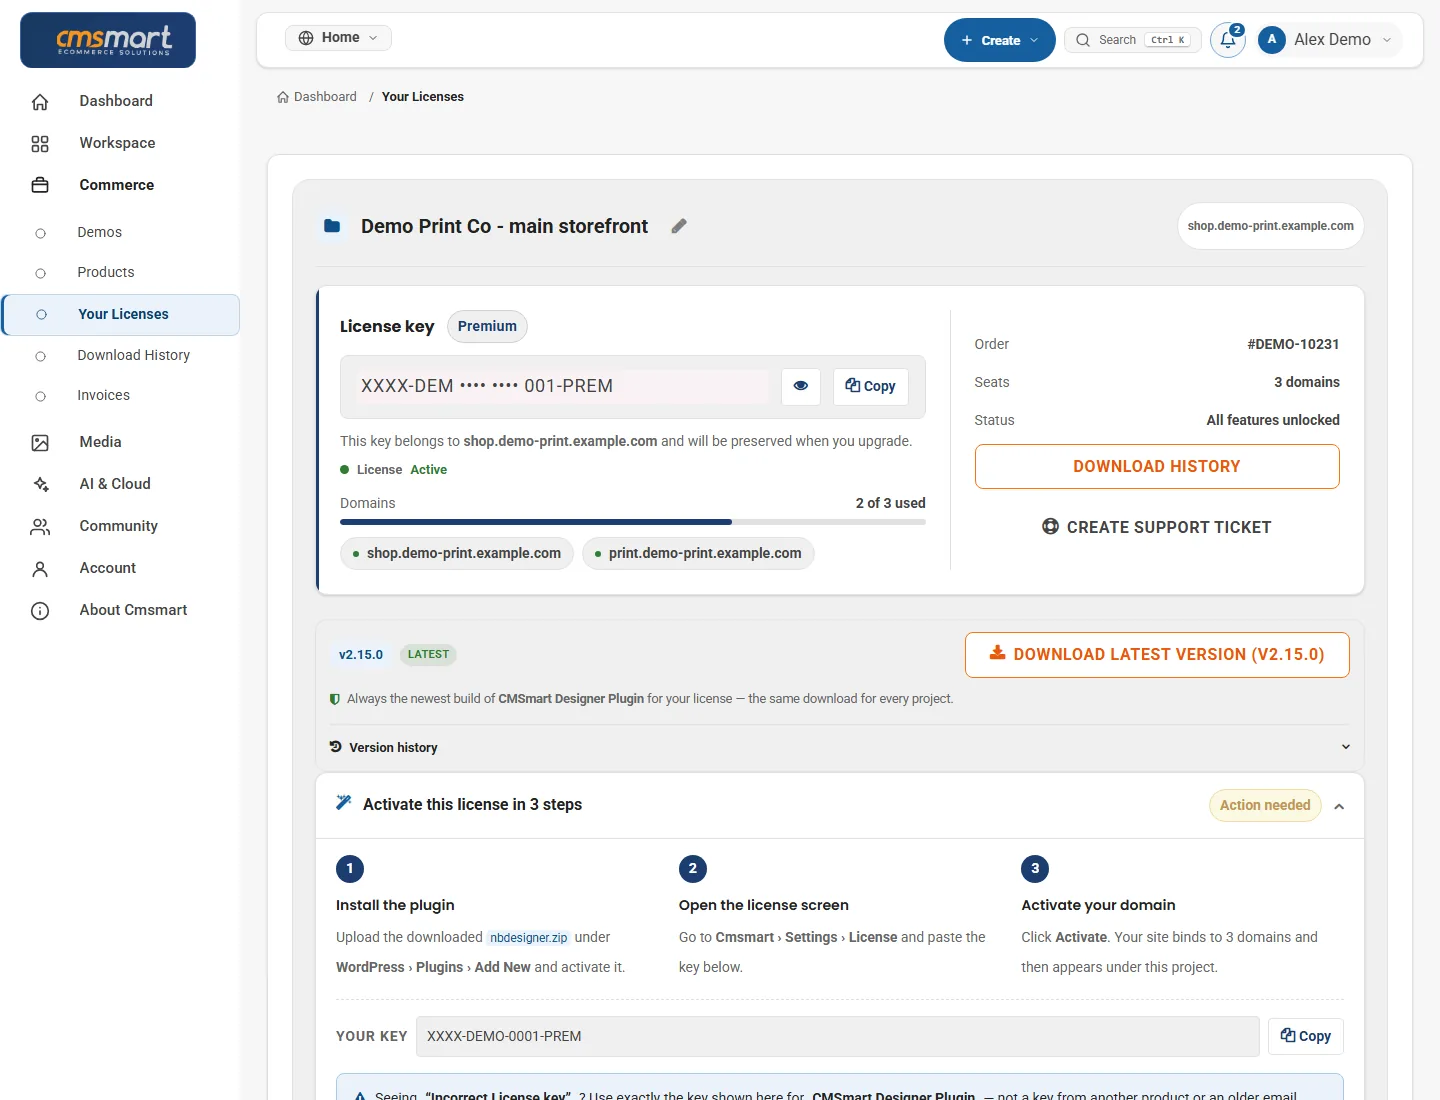Click the Action needed badge

[1265, 805]
